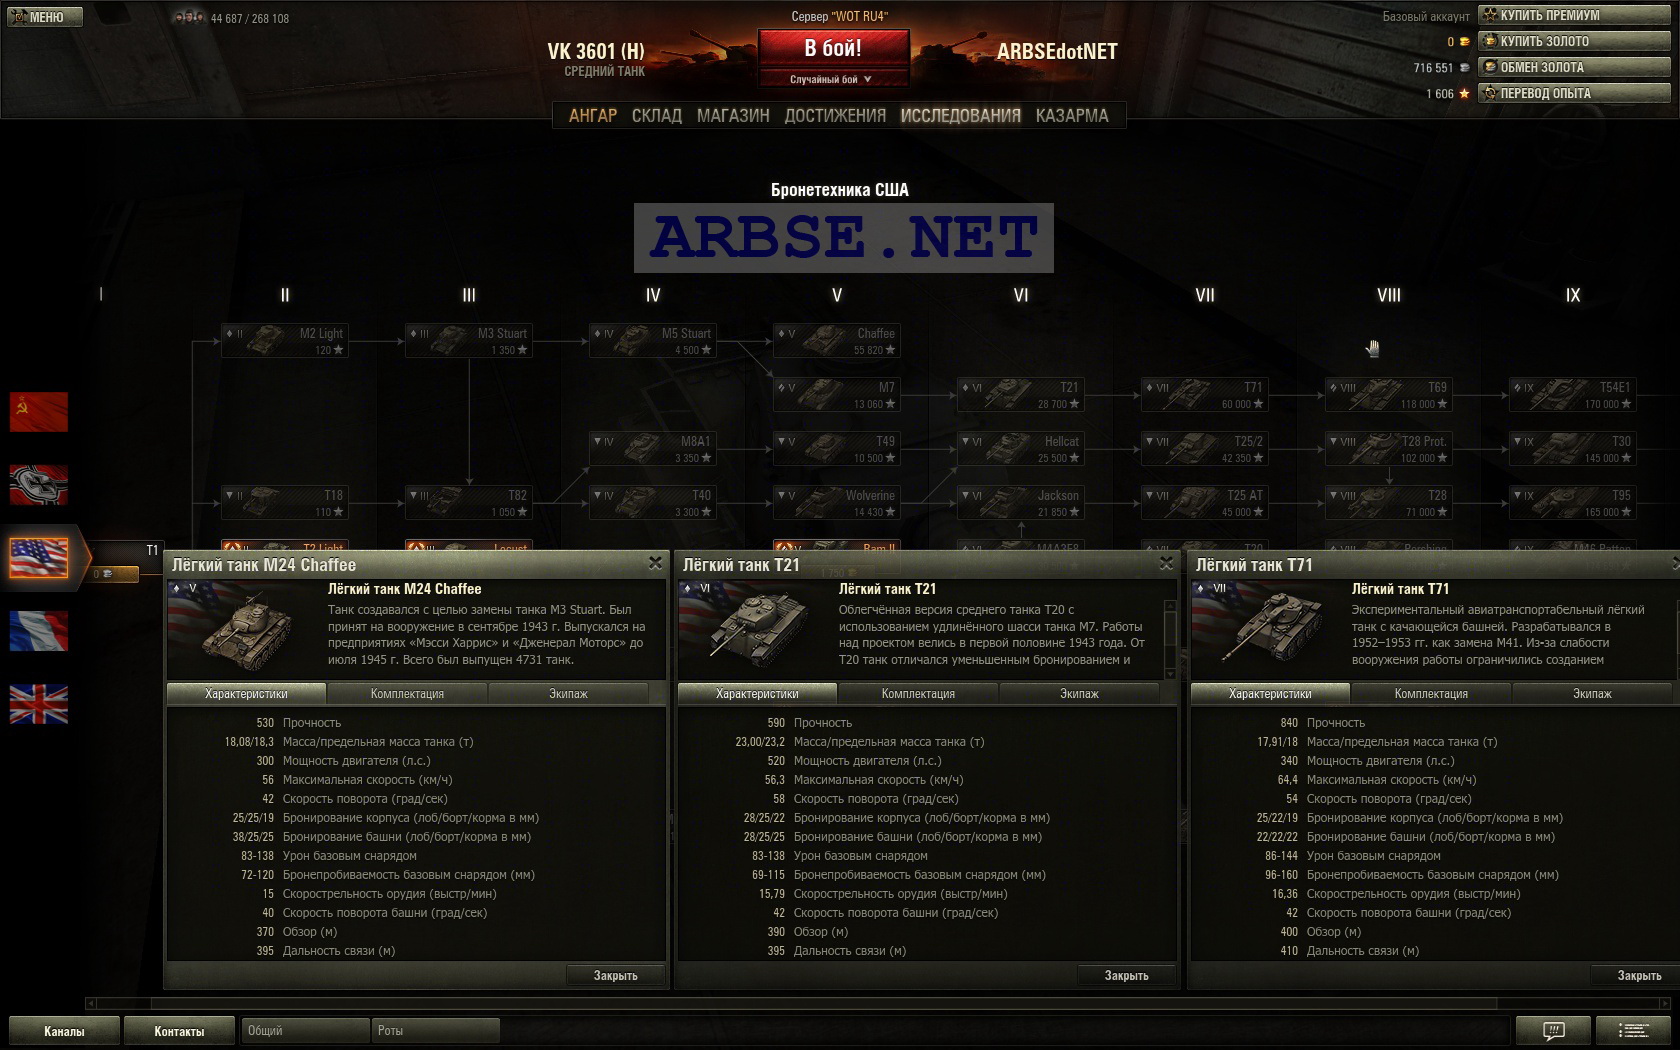This screenshot has height=1050, width=1680.
Task: Open the T40 tank node
Action: pyautogui.click(x=652, y=503)
